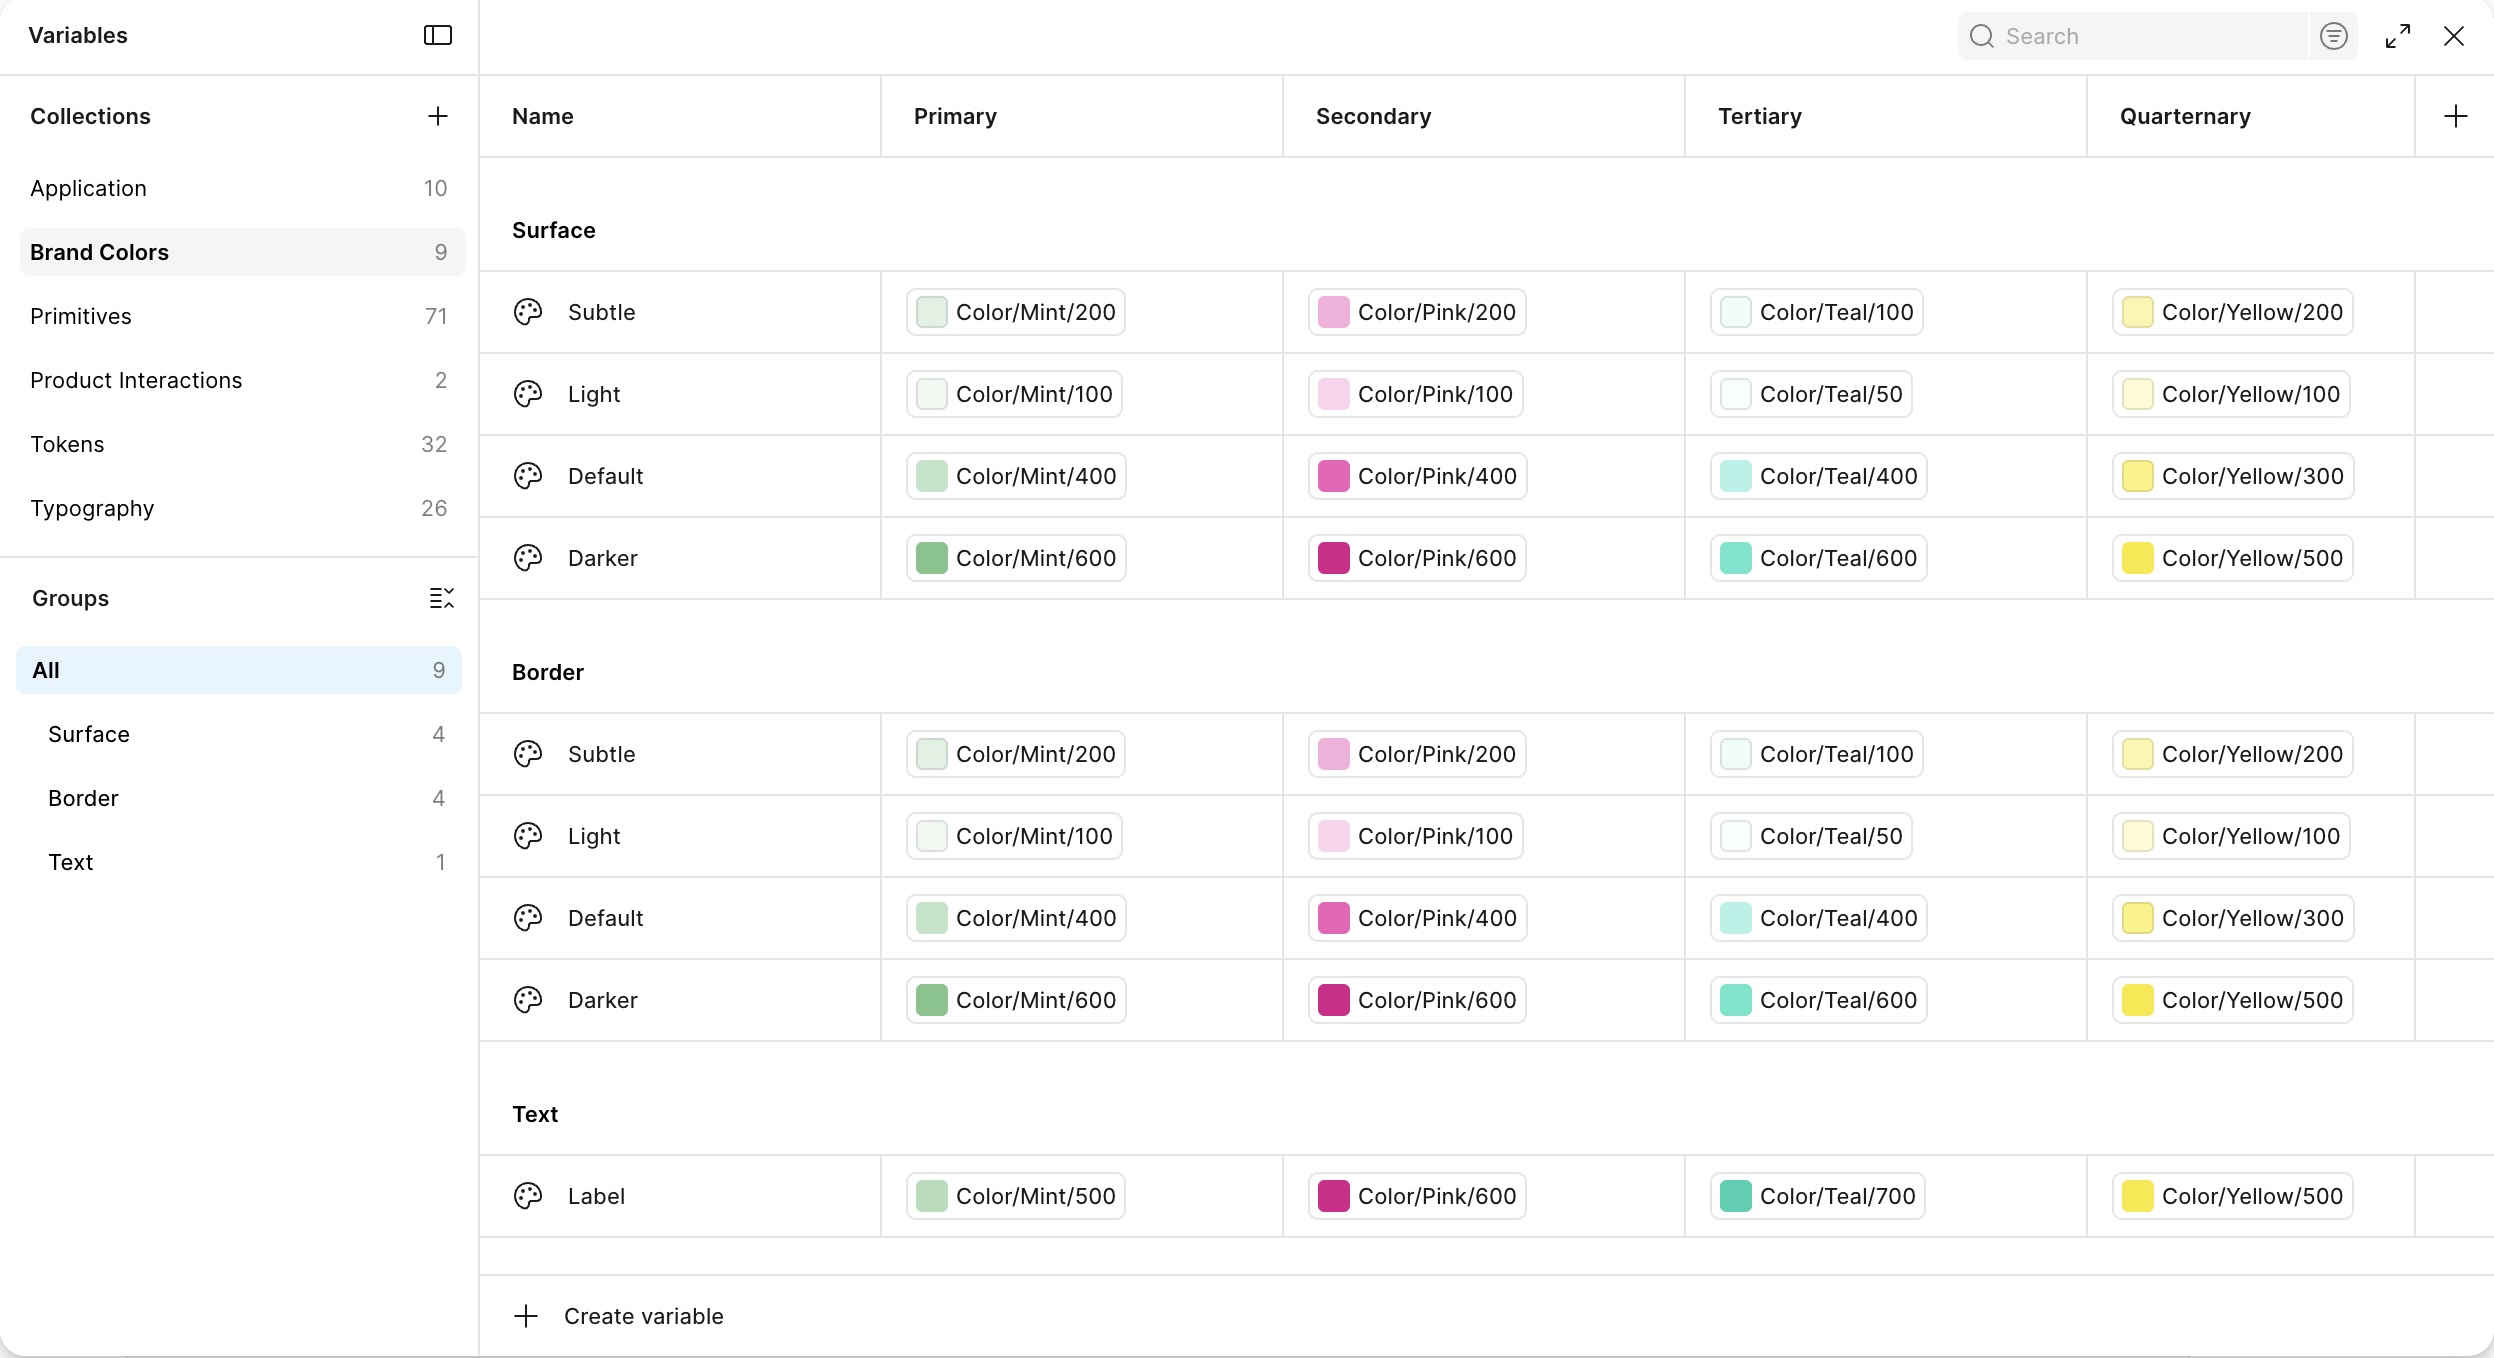Open the Typography collection
Screen dimensions: 2494x1358
click(x=242, y=508)
